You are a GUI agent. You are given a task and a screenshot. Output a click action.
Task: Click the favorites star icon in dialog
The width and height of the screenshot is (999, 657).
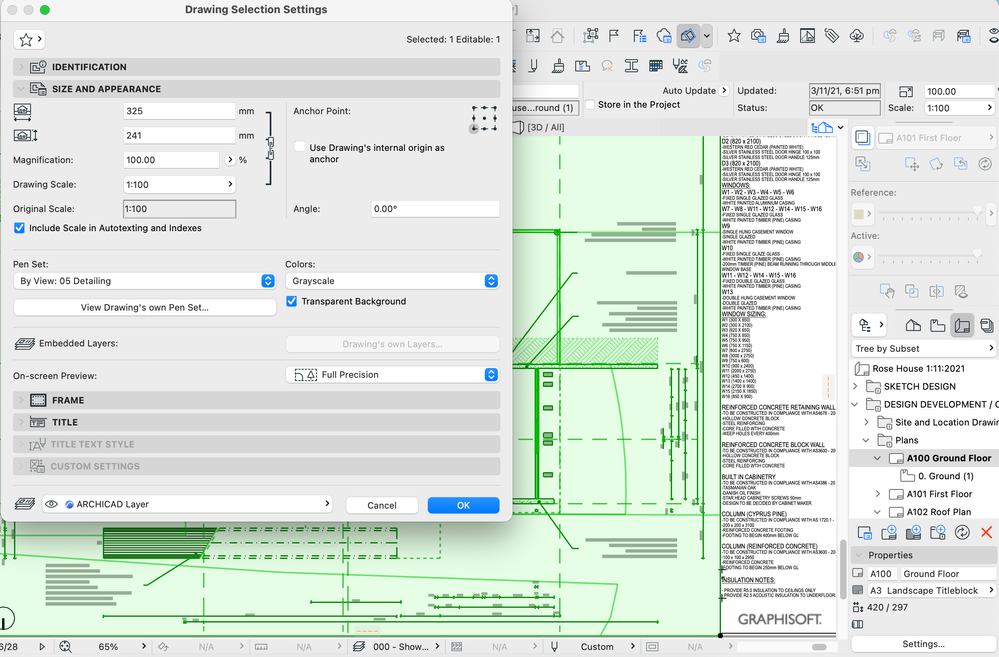point(24,39)
